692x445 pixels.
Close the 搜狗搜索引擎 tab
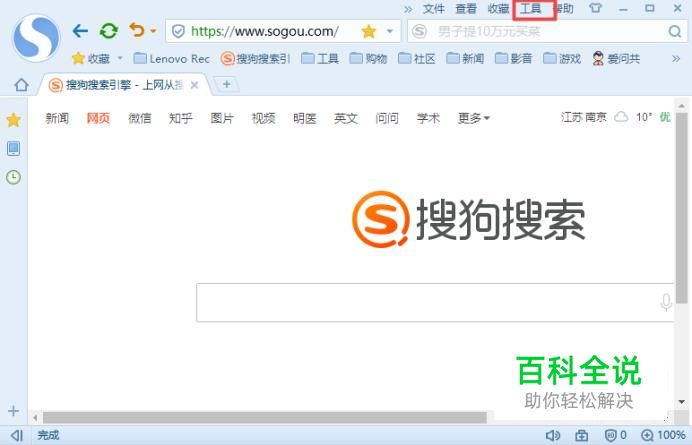(x=194, y=85)
